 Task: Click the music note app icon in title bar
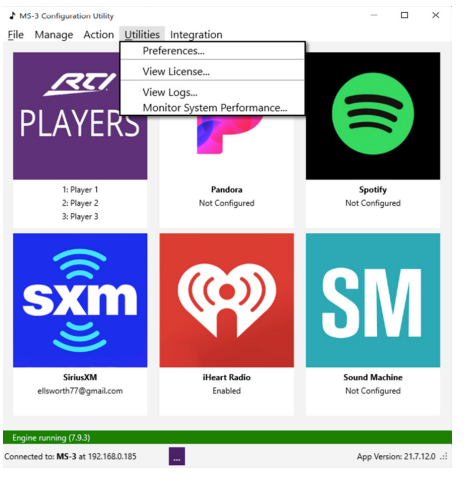pyautogui.click(x=12, y=16)
